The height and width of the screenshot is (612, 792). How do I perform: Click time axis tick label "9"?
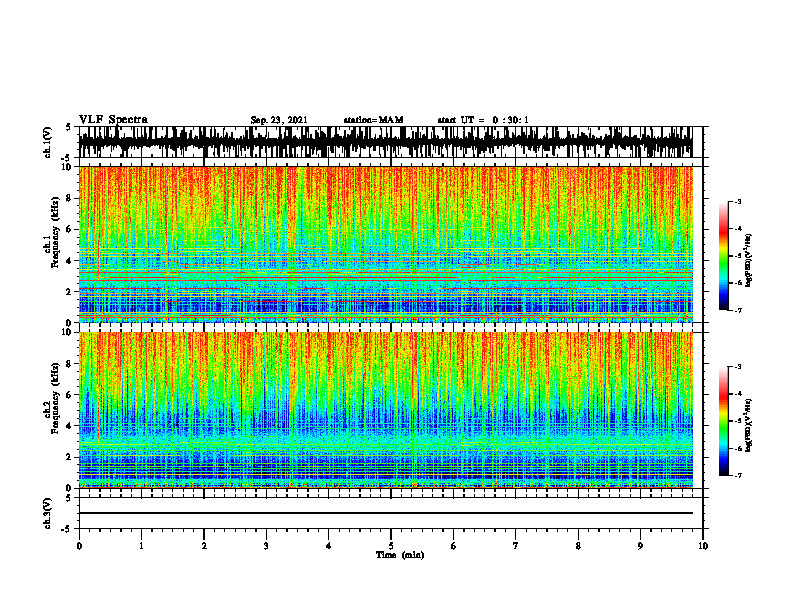(640, 546)
